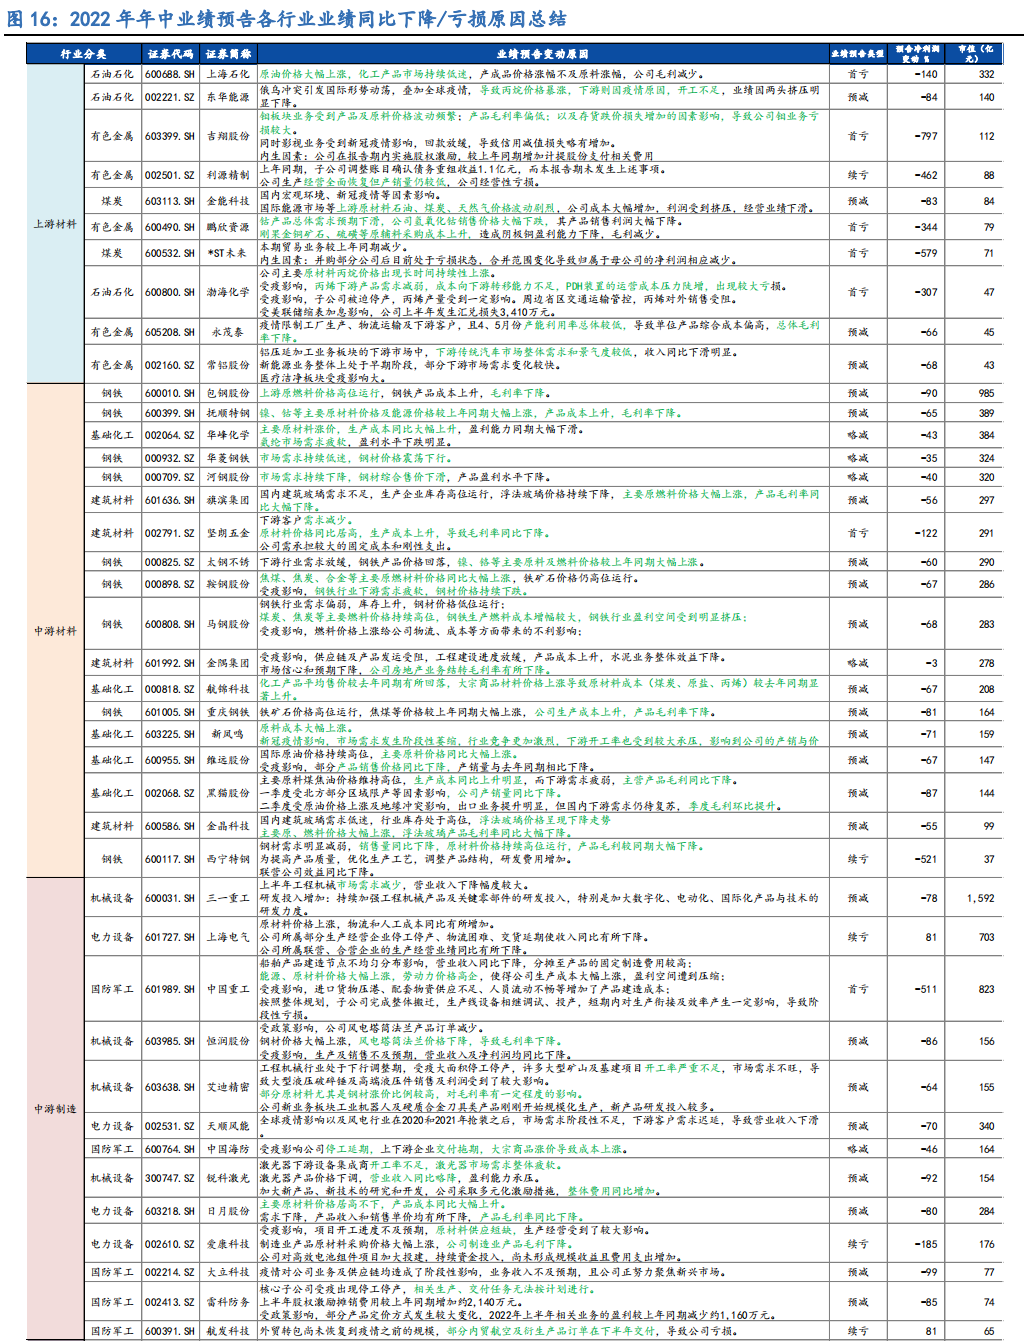This screenshot has height=1342, width=1024.
Task: Select the company name 金隅集团
Action: pyautogui.click(x=228, y=663)
